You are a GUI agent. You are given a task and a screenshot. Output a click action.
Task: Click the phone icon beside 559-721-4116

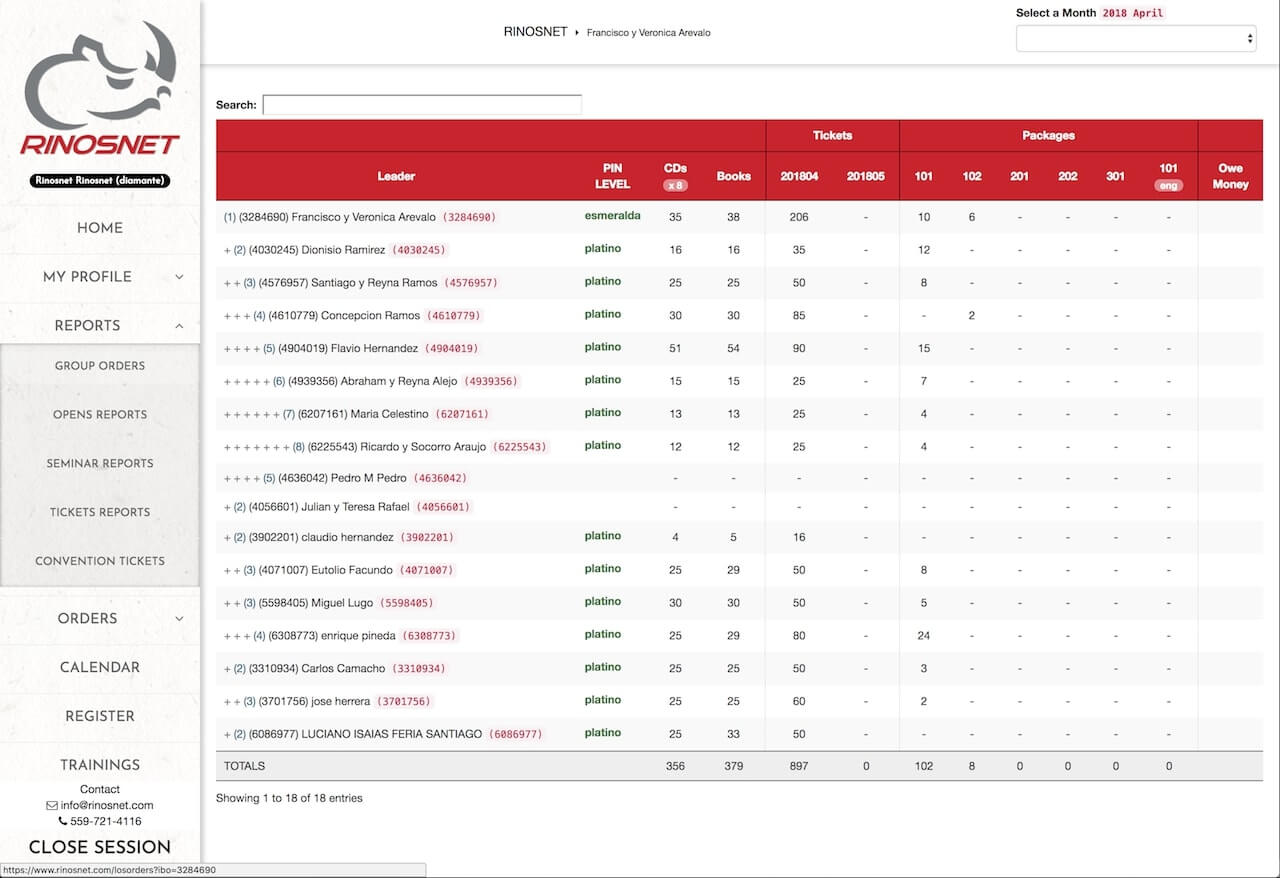click(62, 822)
